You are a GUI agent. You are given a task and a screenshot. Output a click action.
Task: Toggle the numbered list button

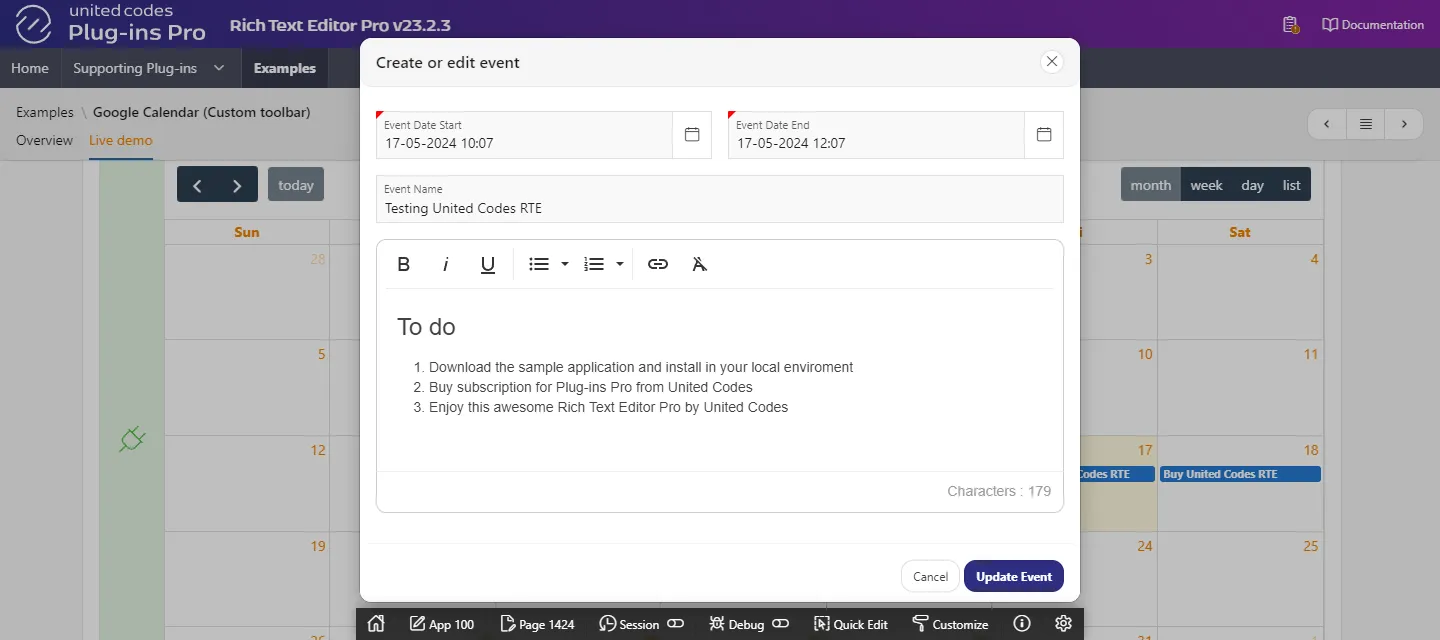tap(594, 264)
